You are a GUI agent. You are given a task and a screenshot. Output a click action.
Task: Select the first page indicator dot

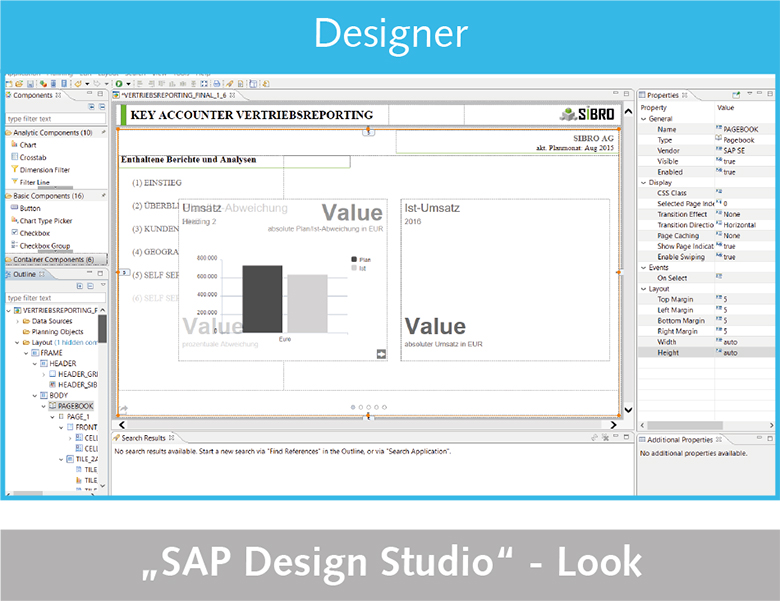353,407
